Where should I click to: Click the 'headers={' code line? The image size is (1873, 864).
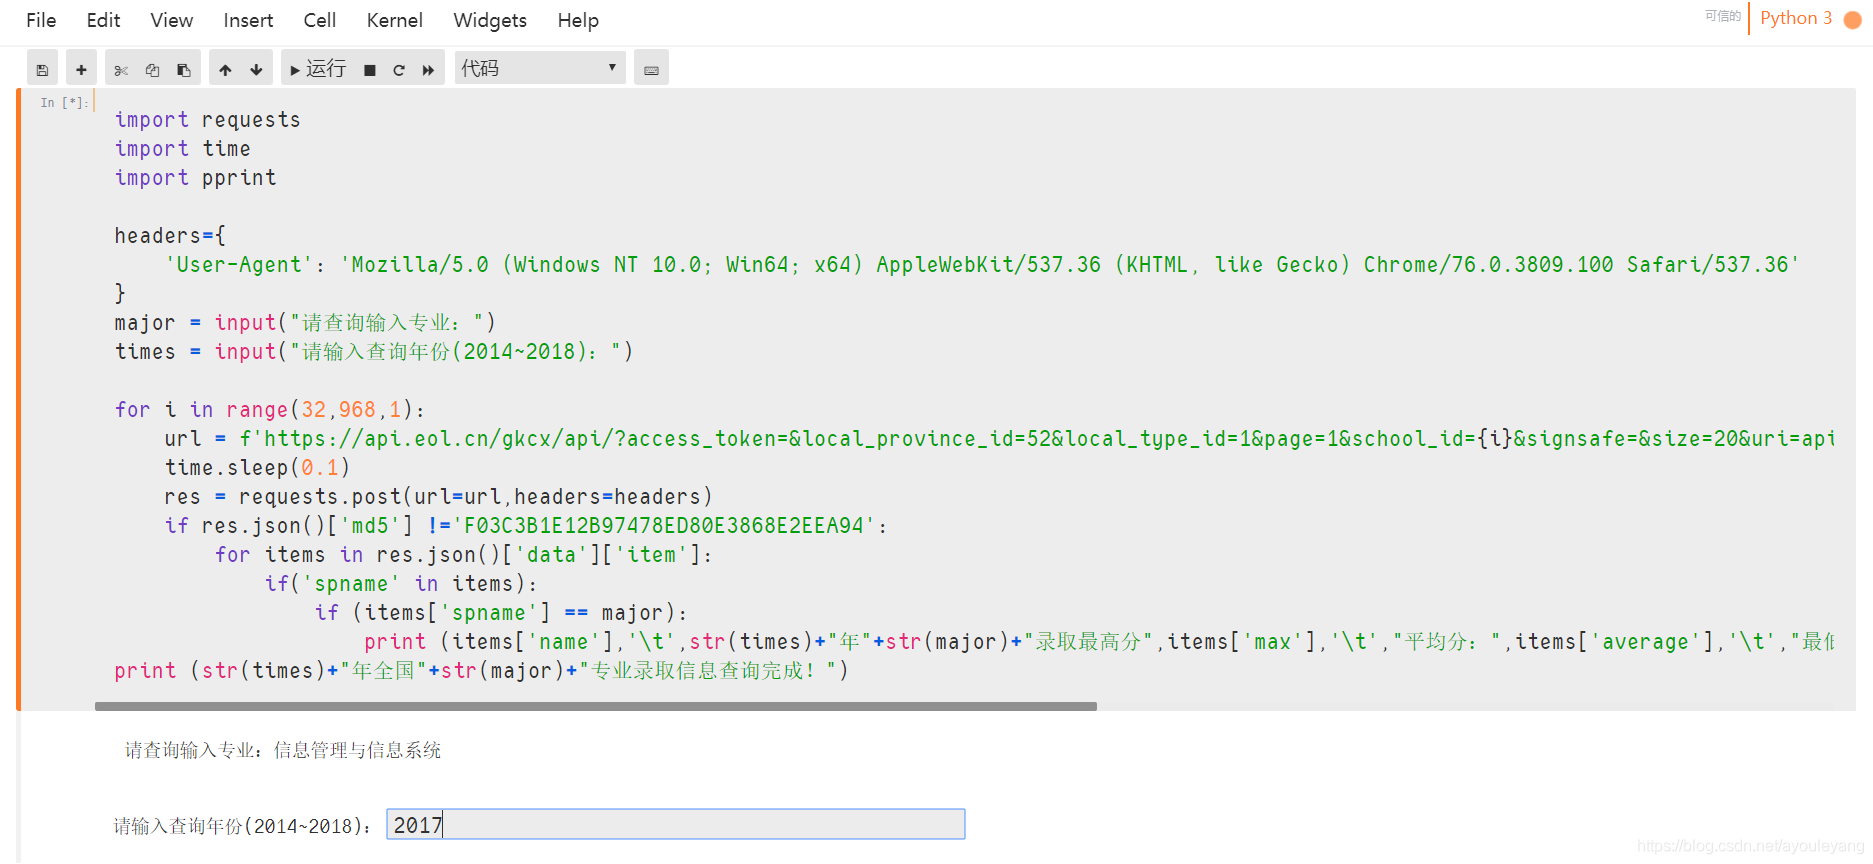[170, 236]
